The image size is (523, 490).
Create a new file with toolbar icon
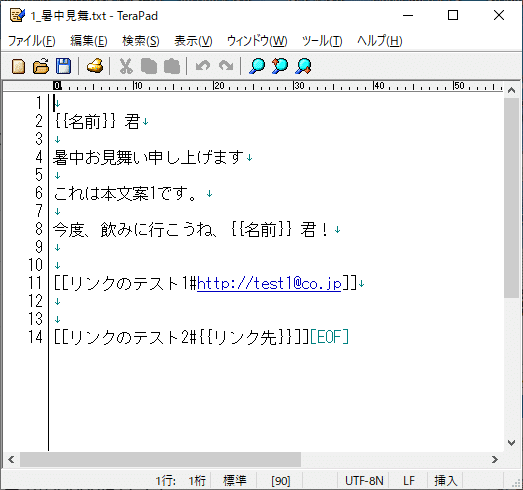coord(18,66)
